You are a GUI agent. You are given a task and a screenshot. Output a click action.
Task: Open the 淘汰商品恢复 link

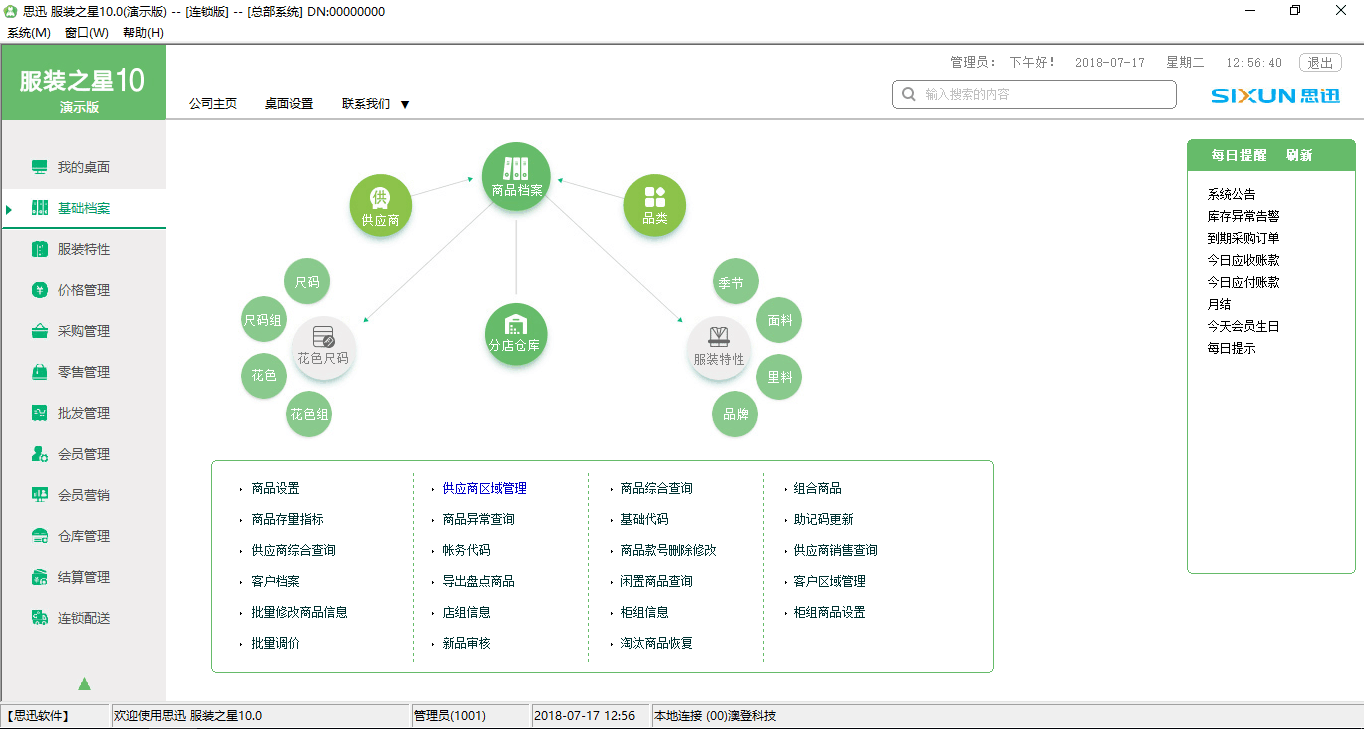tap(657, 643)
